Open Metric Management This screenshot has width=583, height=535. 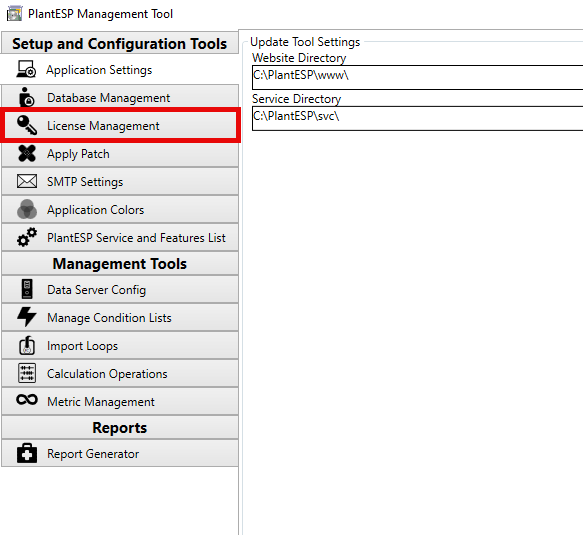click(x=120, y=401)
